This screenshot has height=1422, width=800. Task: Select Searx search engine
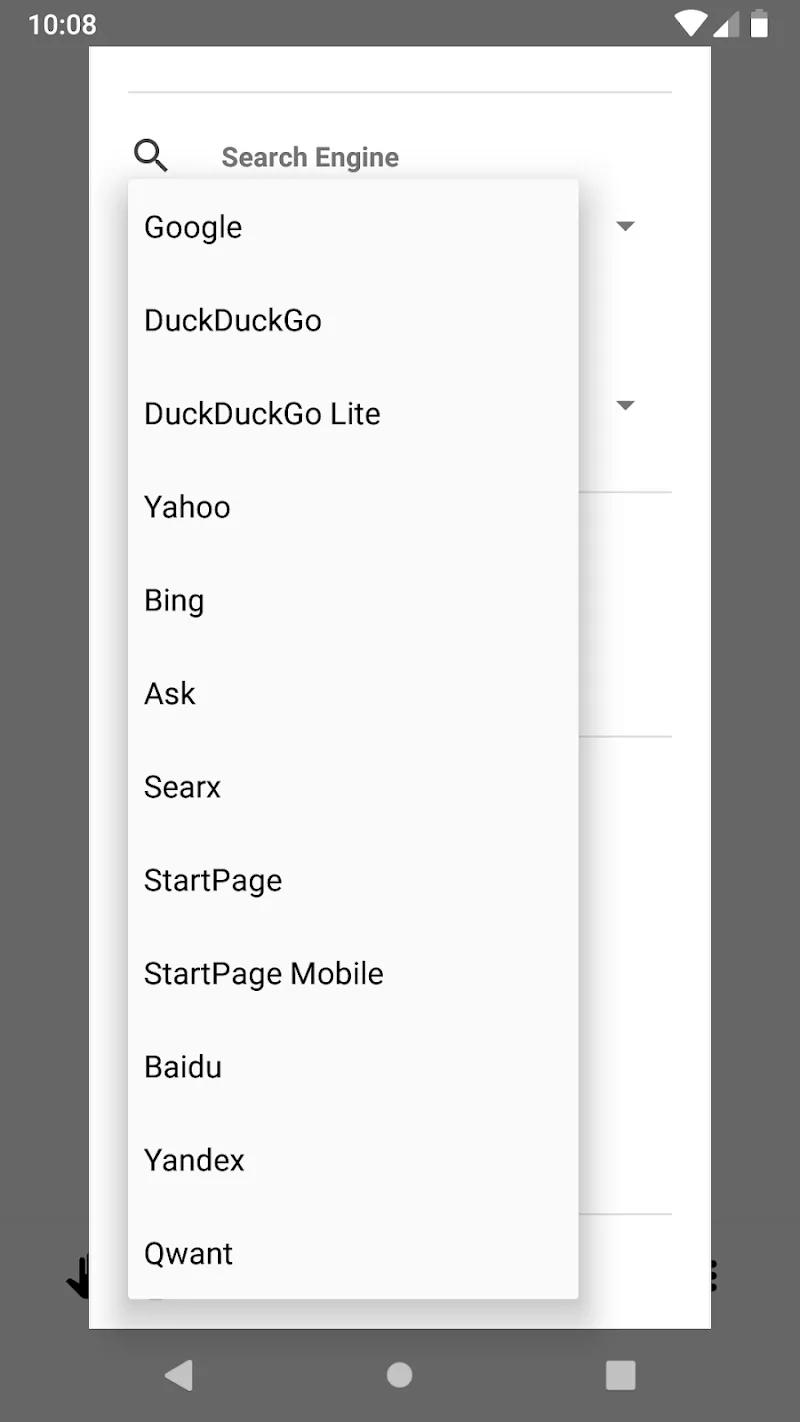tap(182, 787)
